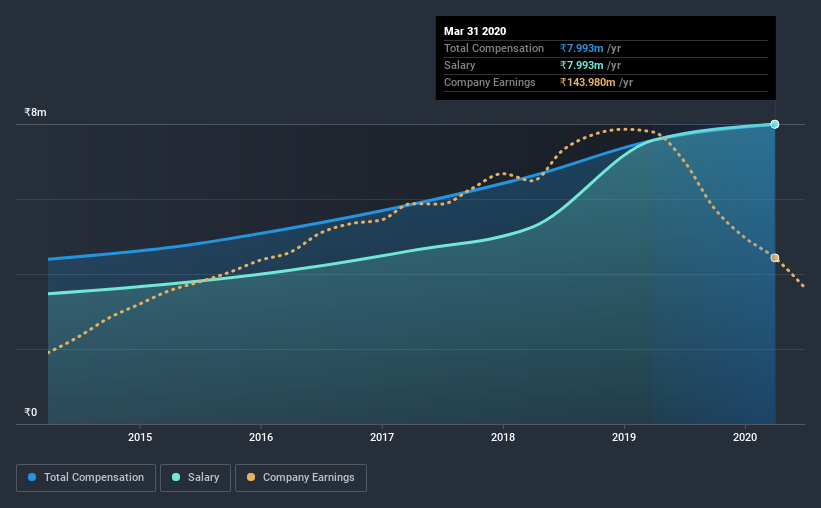Select the 2016 x-axis label
This screenshot has height=508, width=821.
(x=261, y=437)
